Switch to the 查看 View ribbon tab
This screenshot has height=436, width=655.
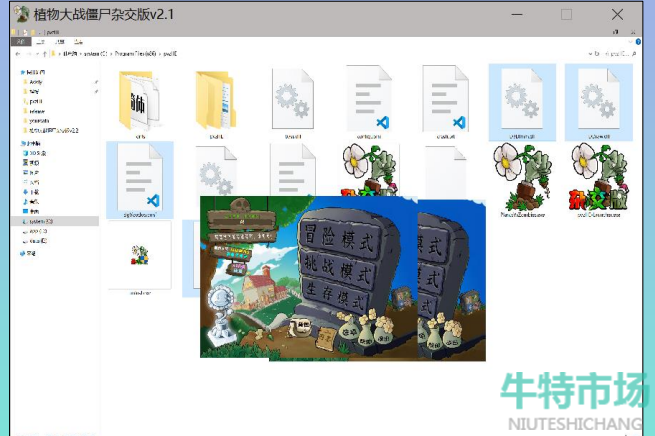[79, 42]
